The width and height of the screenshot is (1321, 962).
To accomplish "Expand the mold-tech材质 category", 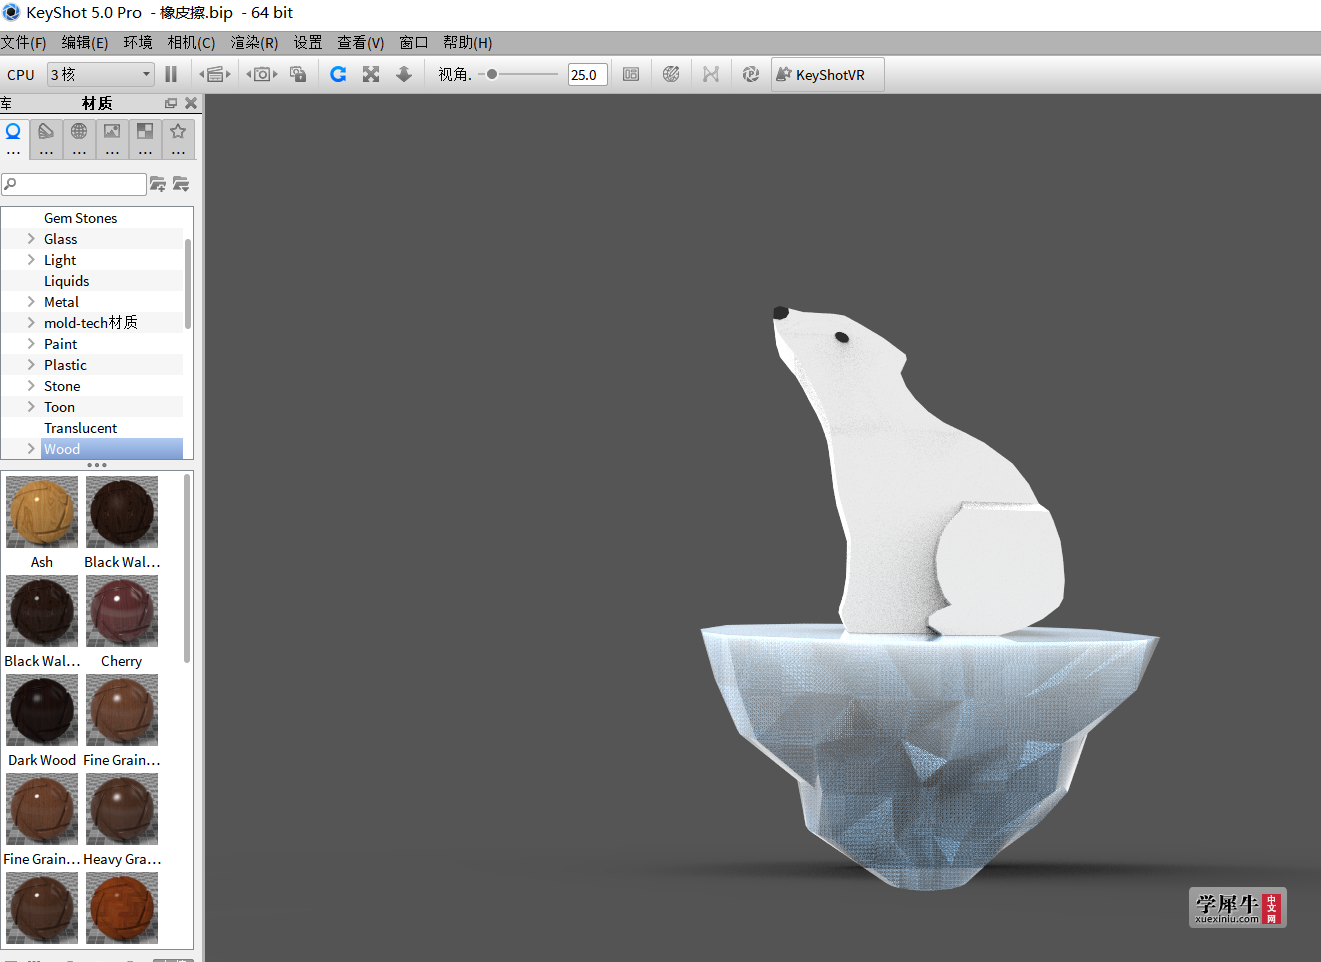I will (x=31, y=323).
